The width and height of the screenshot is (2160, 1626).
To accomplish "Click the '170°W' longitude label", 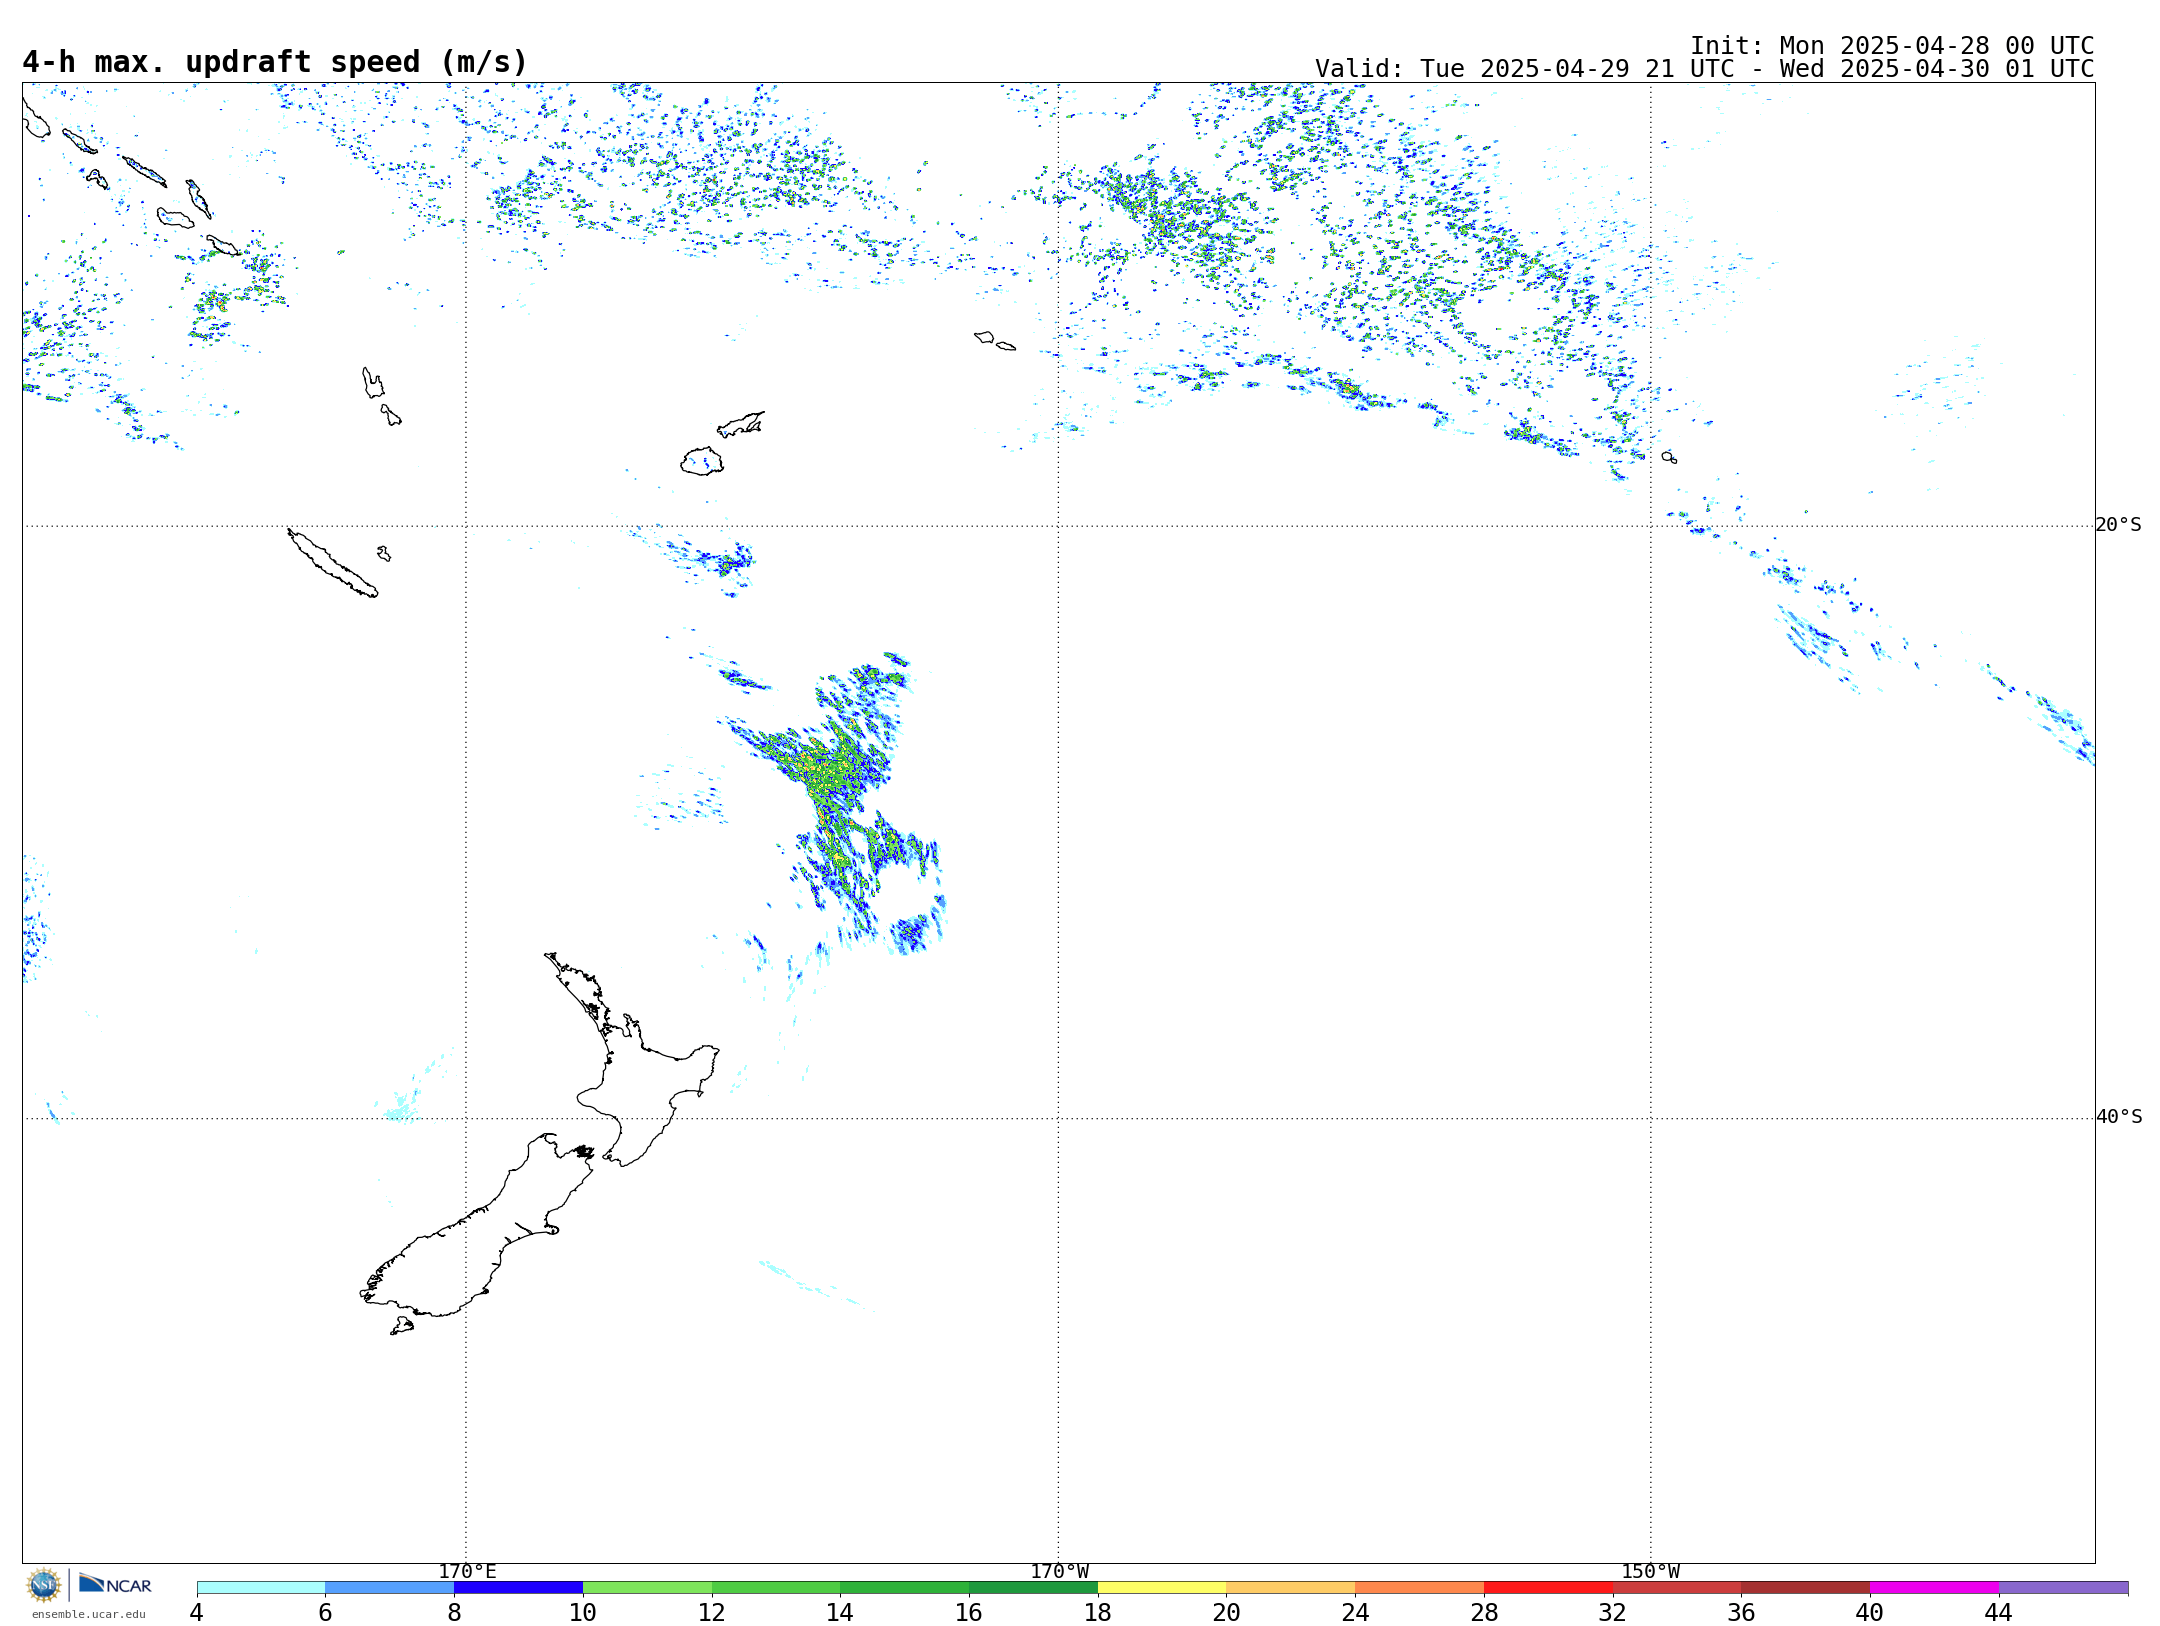I will [1060, 1572].
